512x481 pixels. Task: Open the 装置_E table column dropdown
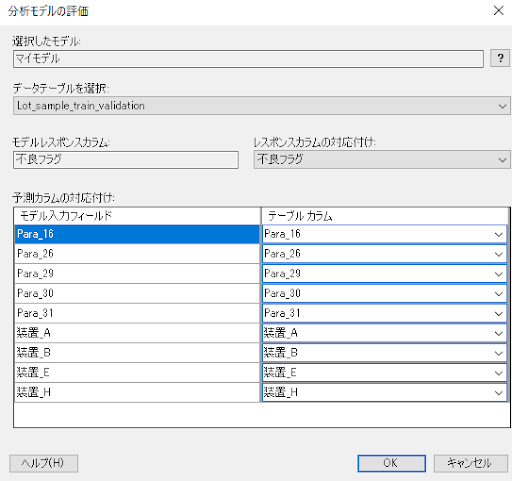click(x=385, y=373)
